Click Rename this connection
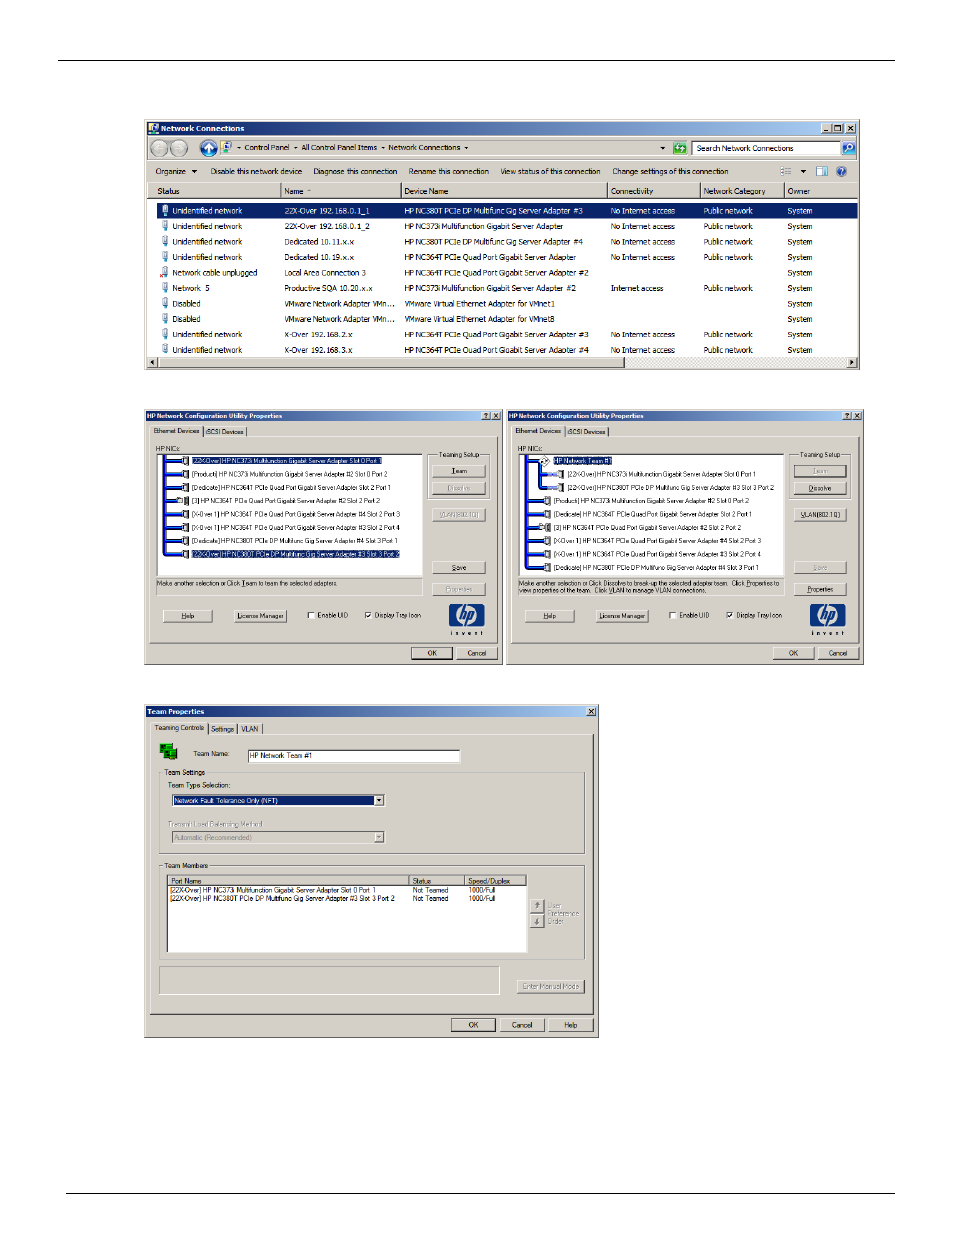This screenshot has height=1235, width=954. point(449,171)
